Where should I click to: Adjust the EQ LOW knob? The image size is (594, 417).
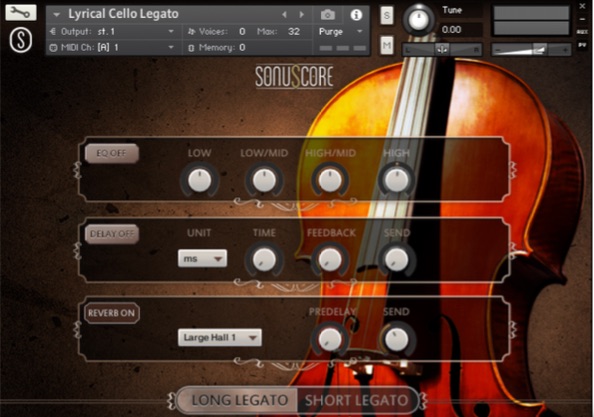pyautogui.click(x=199, y=180)
